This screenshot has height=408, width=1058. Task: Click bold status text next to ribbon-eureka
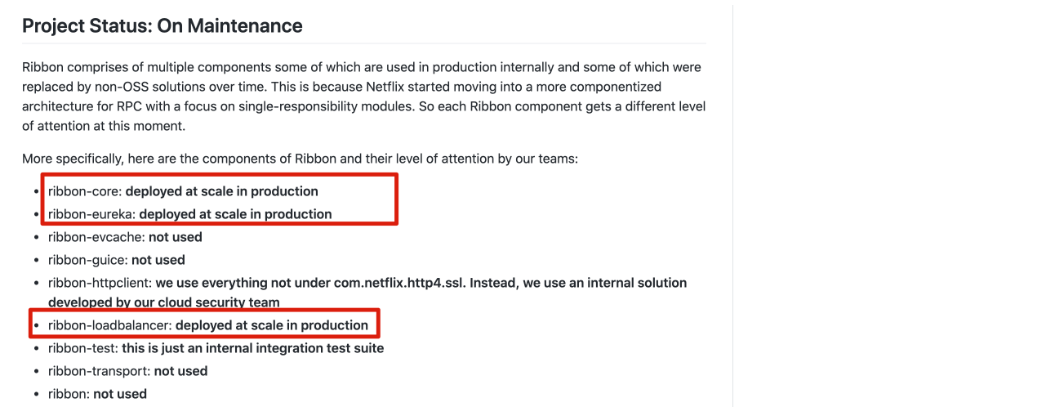235,214
